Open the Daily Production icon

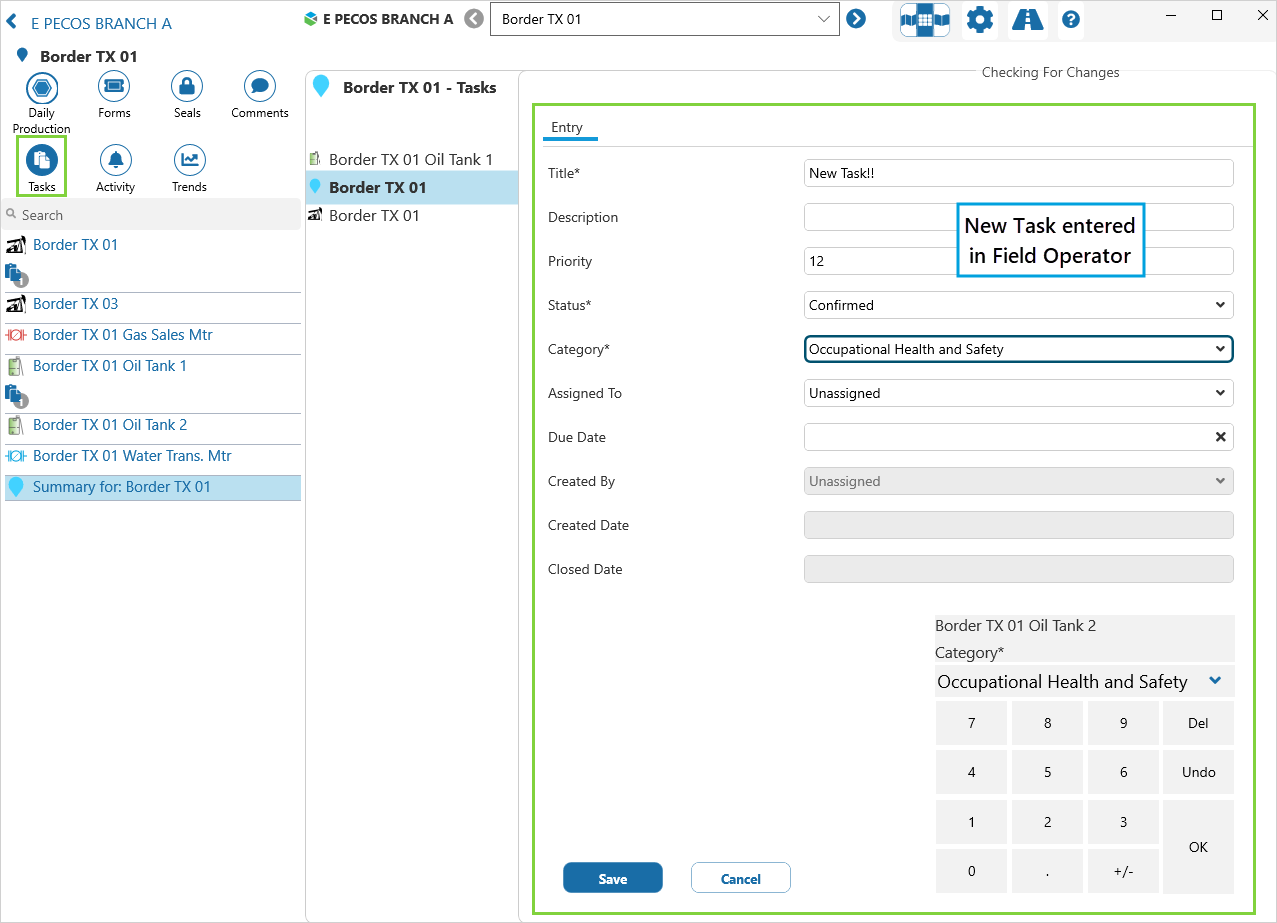click(41, 88)
